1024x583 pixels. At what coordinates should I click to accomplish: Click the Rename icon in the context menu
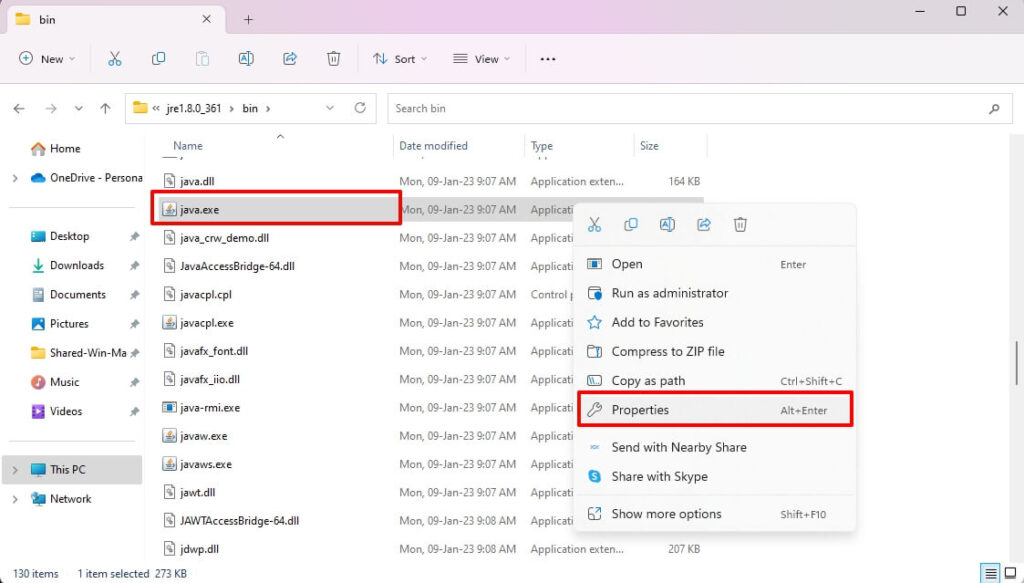click(x=667, y=225)
